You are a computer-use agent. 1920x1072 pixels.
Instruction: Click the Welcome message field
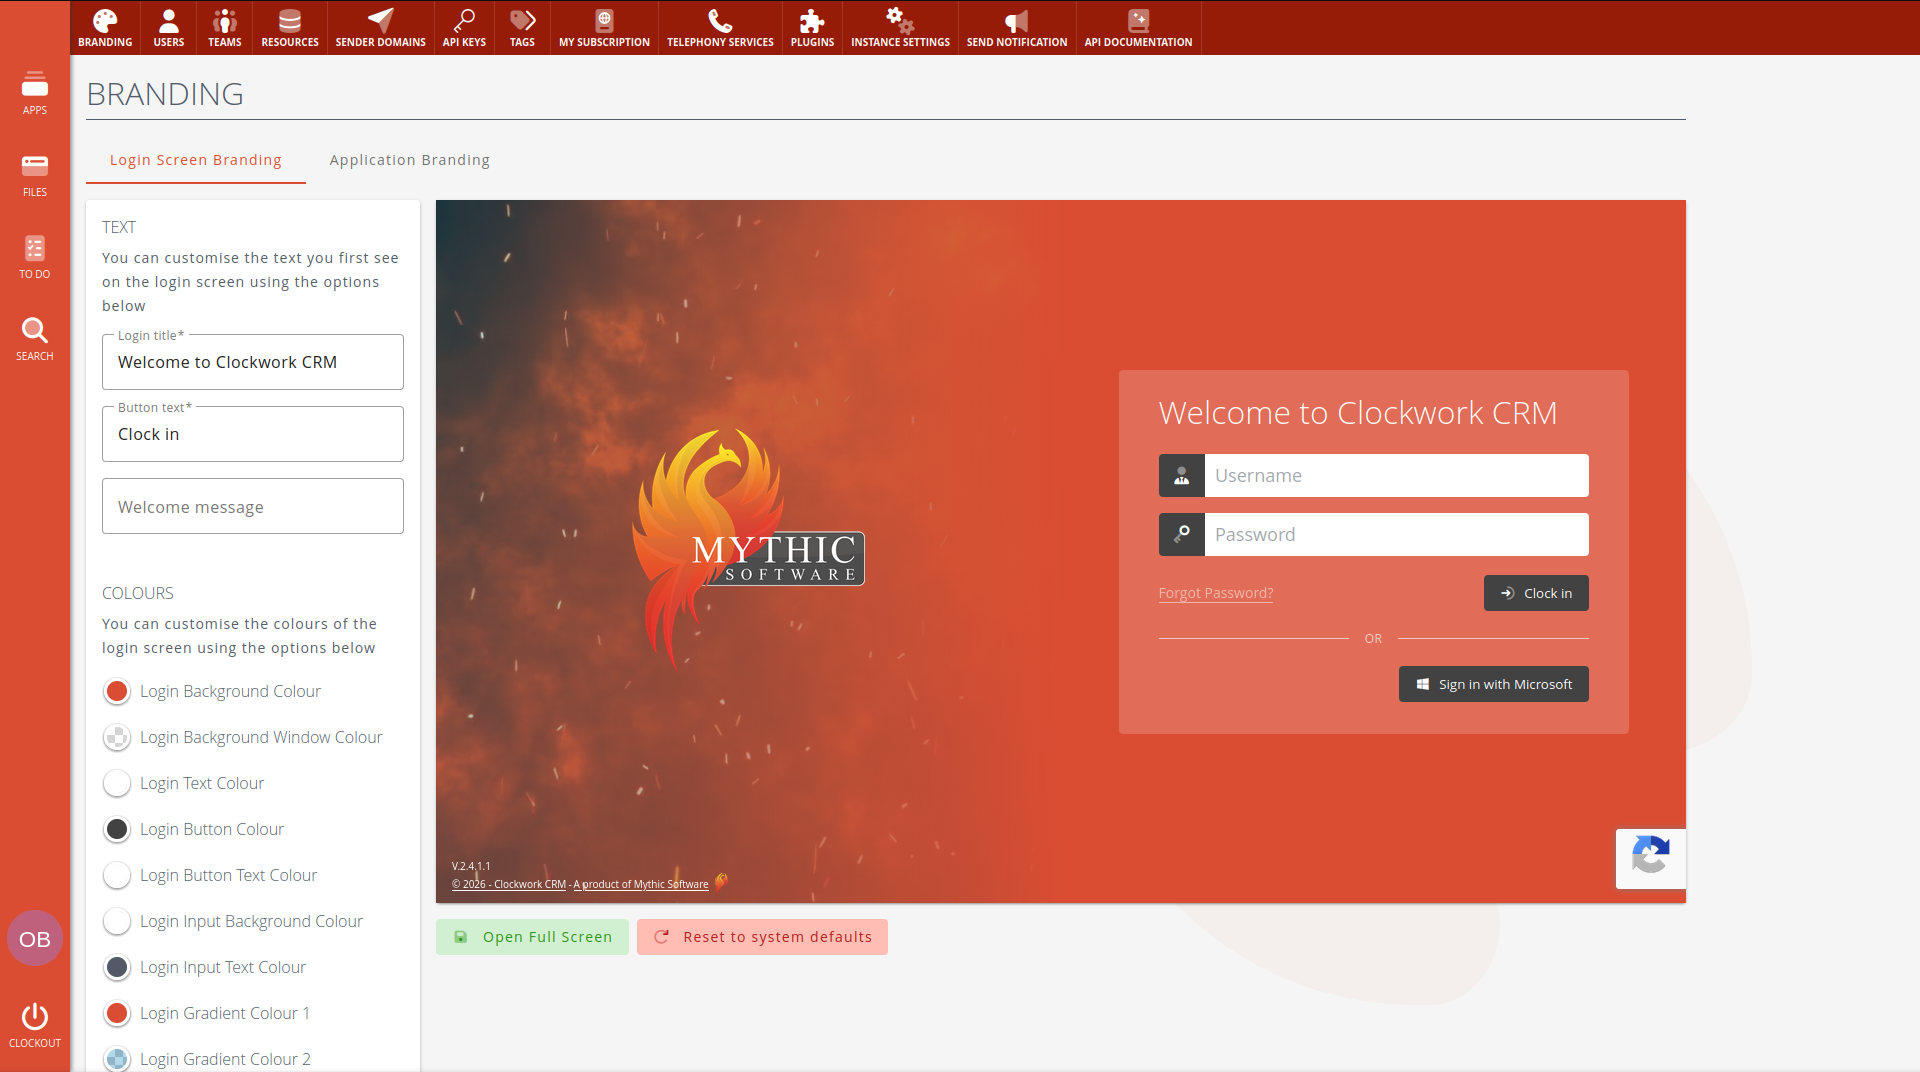(x=253, y=506)
